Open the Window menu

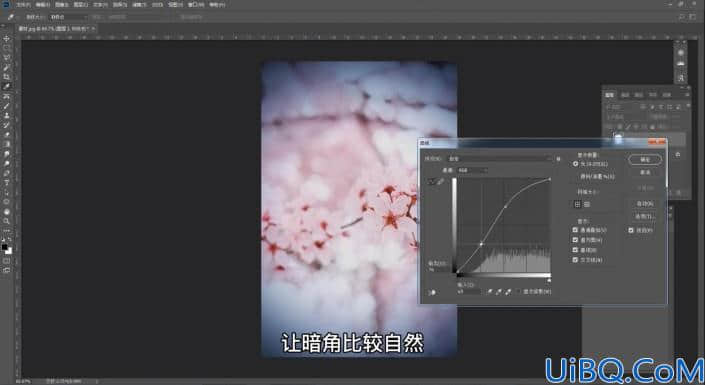click(196, 4)
